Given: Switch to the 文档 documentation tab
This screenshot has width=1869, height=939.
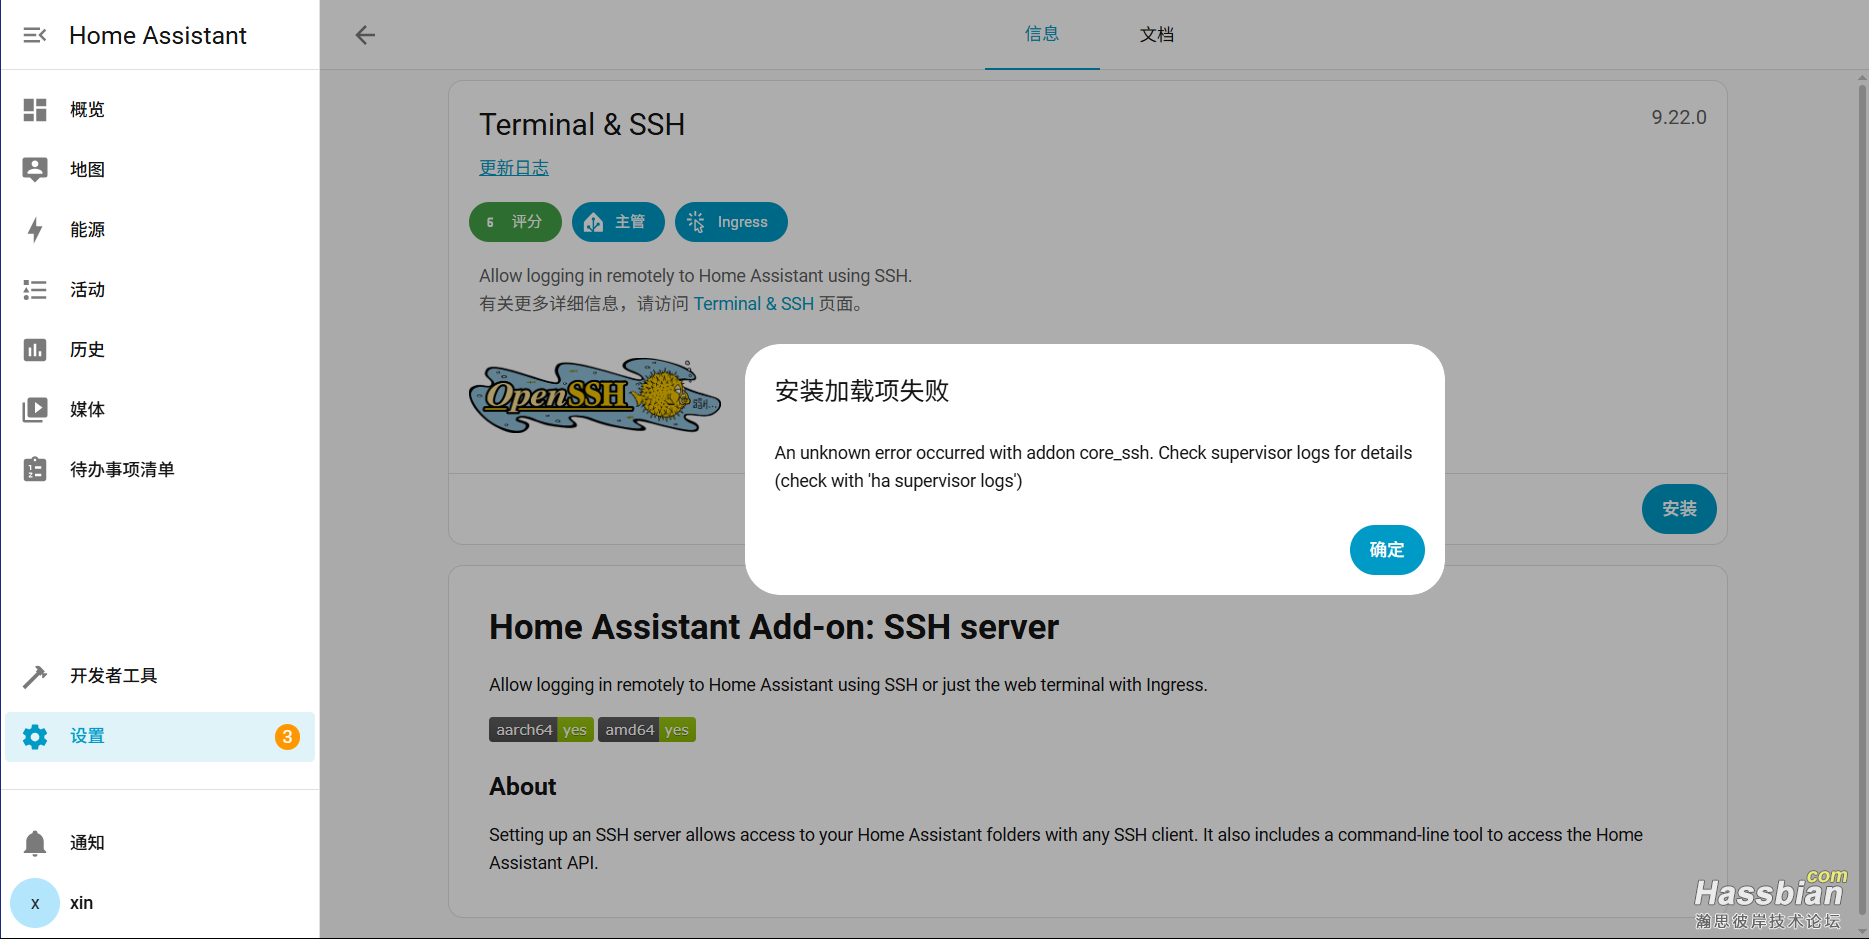Looking at the screenshot, I should [x=1156, y=35].
